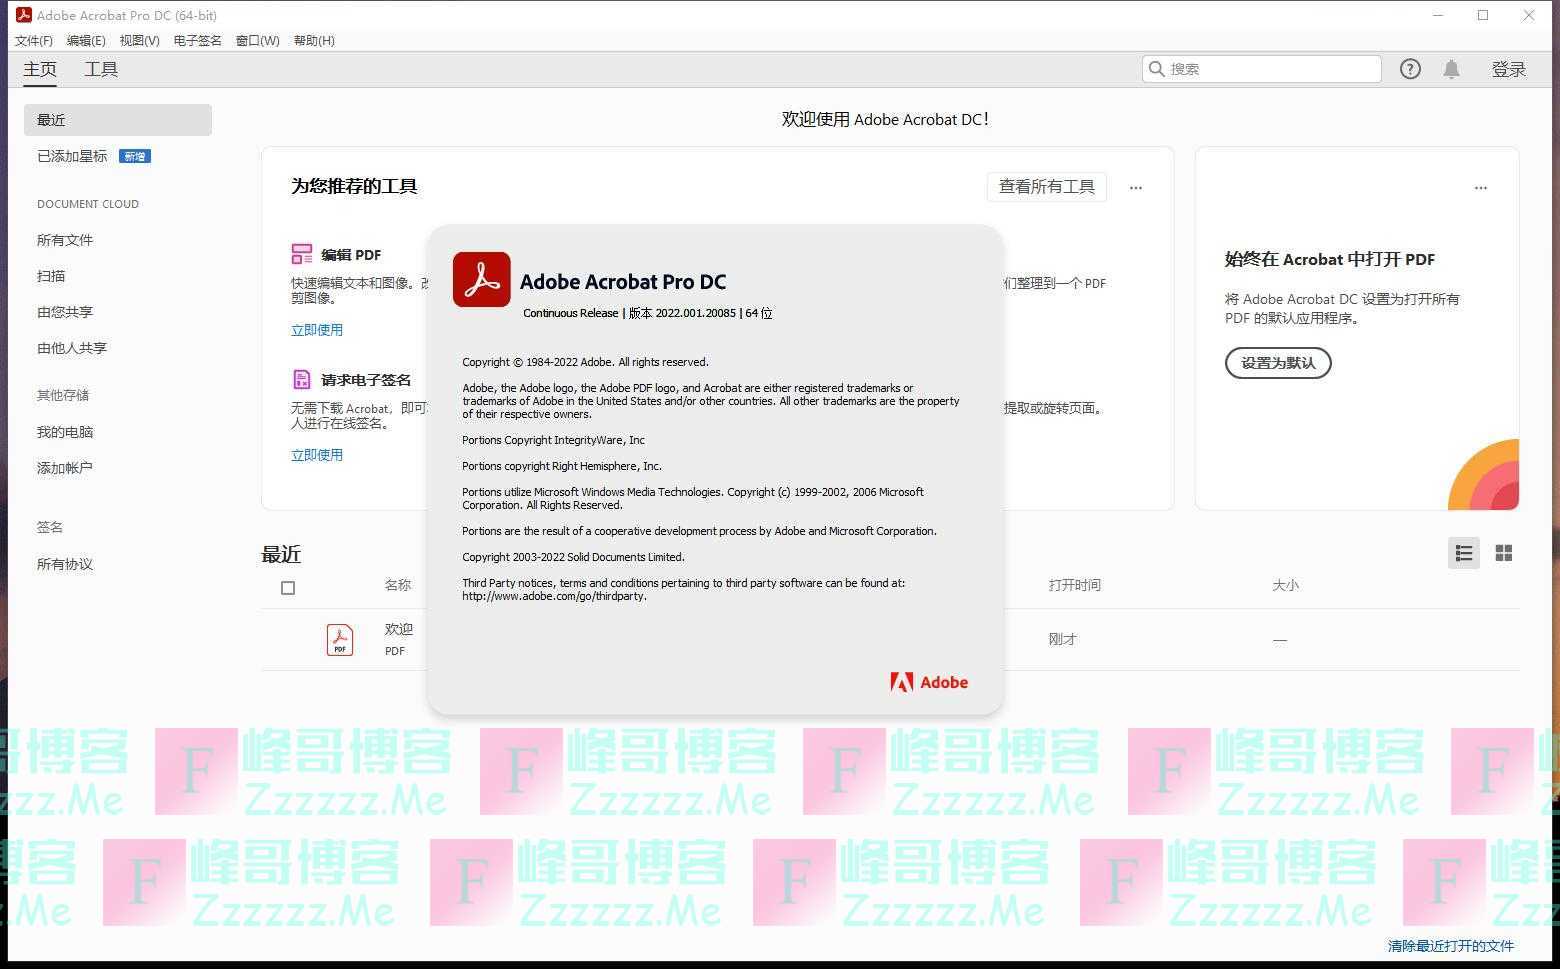Click the 请求电子签名 tool title
Screen dimensions: 1560x969
click(366, 380)
